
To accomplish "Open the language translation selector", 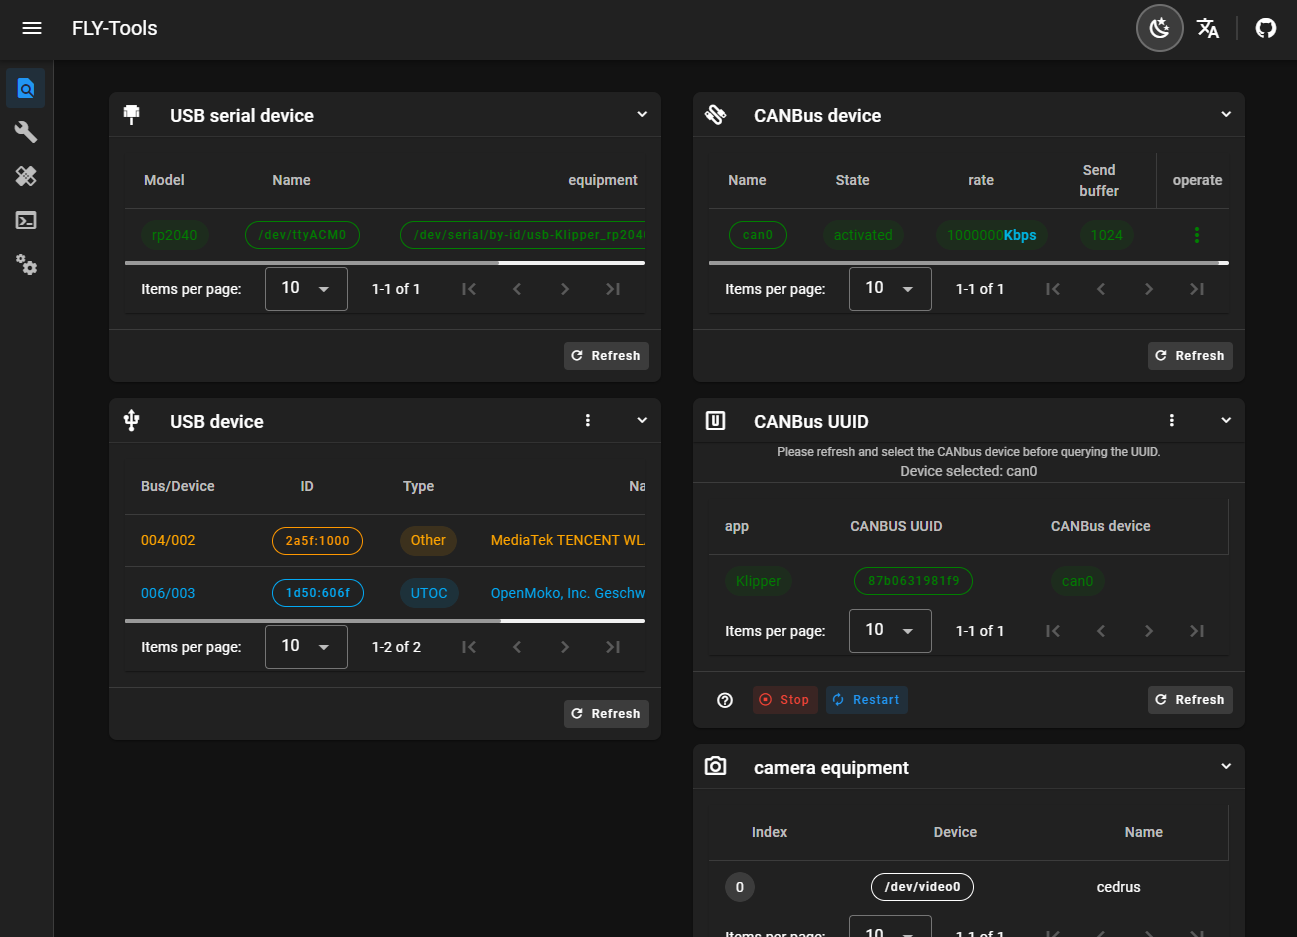I will pyautogui.click(x=1208, y=28).
